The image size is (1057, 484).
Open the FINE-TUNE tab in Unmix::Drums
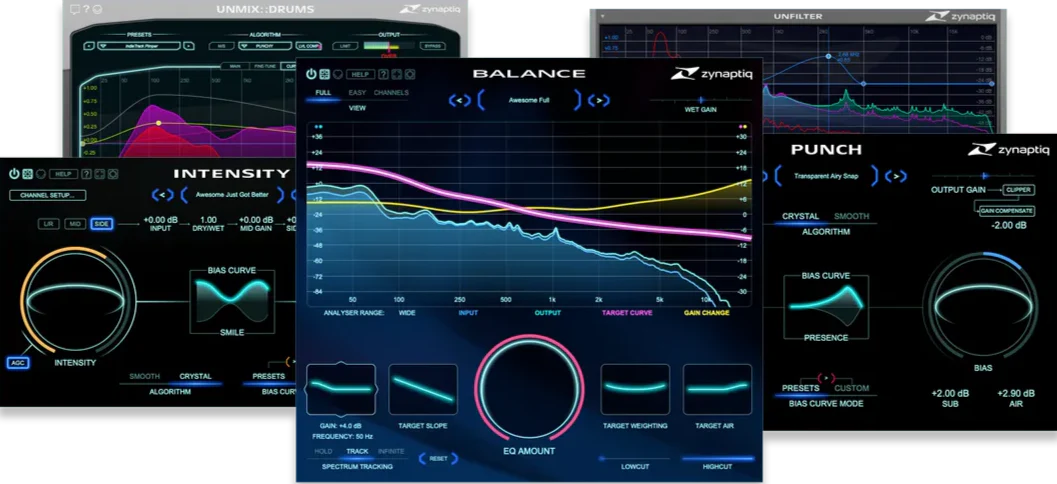[x=264, y=66]
